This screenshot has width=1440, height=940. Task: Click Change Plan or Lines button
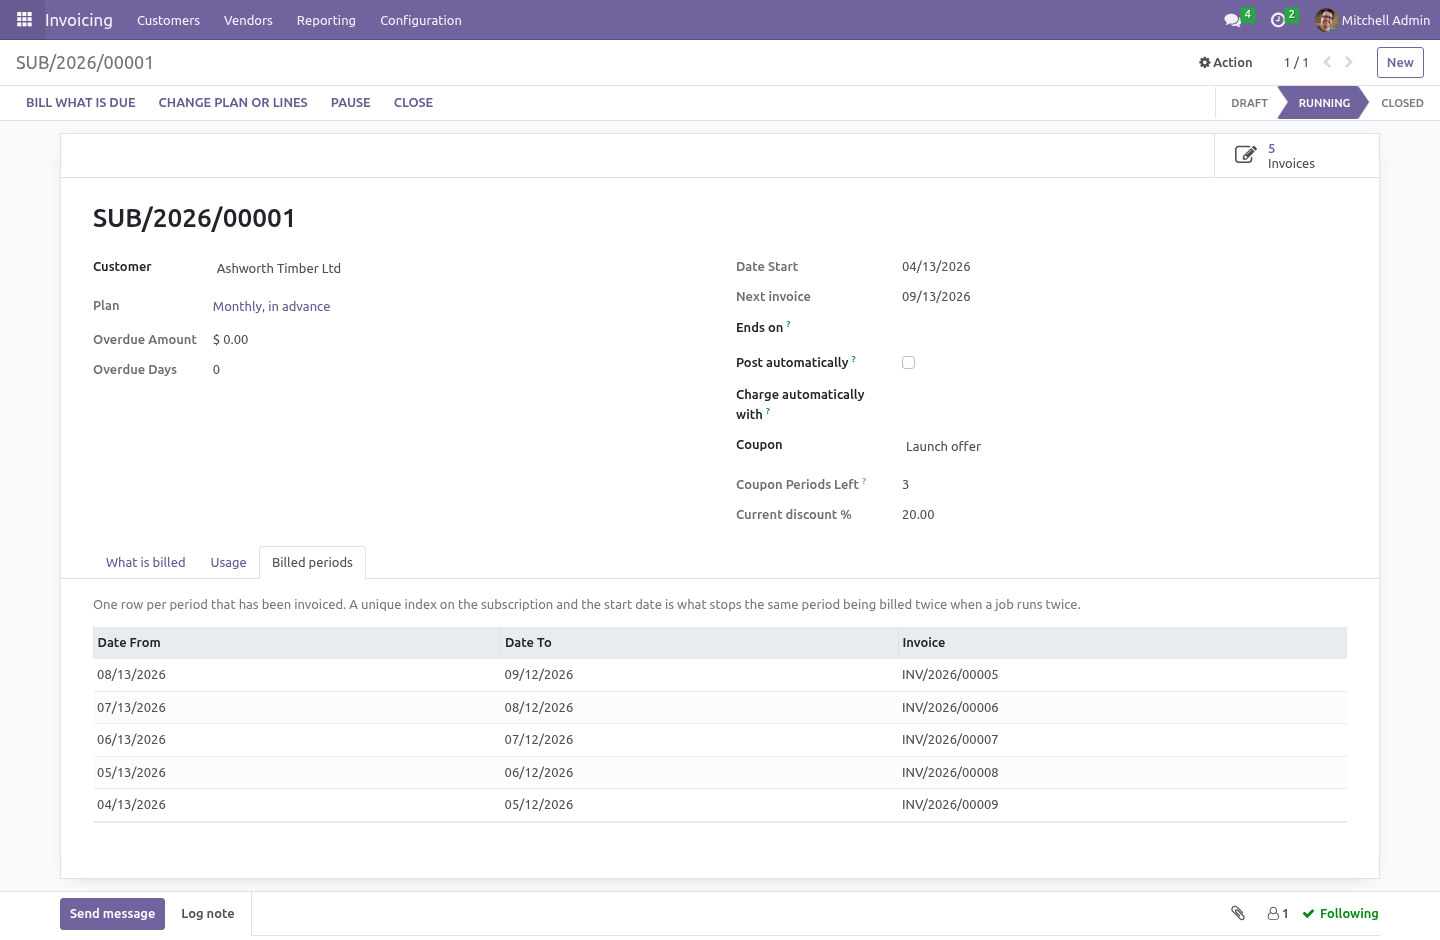click(x=233, y=103)
